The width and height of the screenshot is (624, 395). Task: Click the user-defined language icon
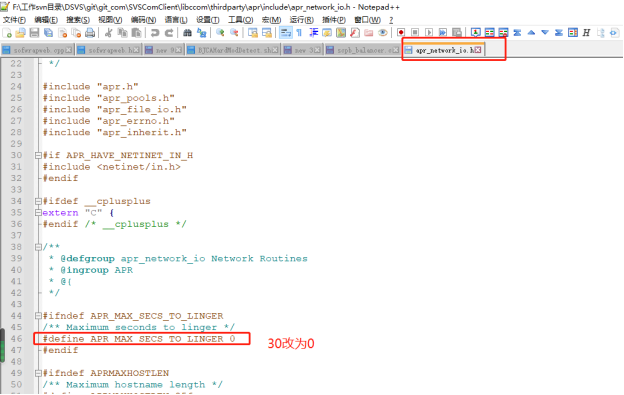pos(327,33)
